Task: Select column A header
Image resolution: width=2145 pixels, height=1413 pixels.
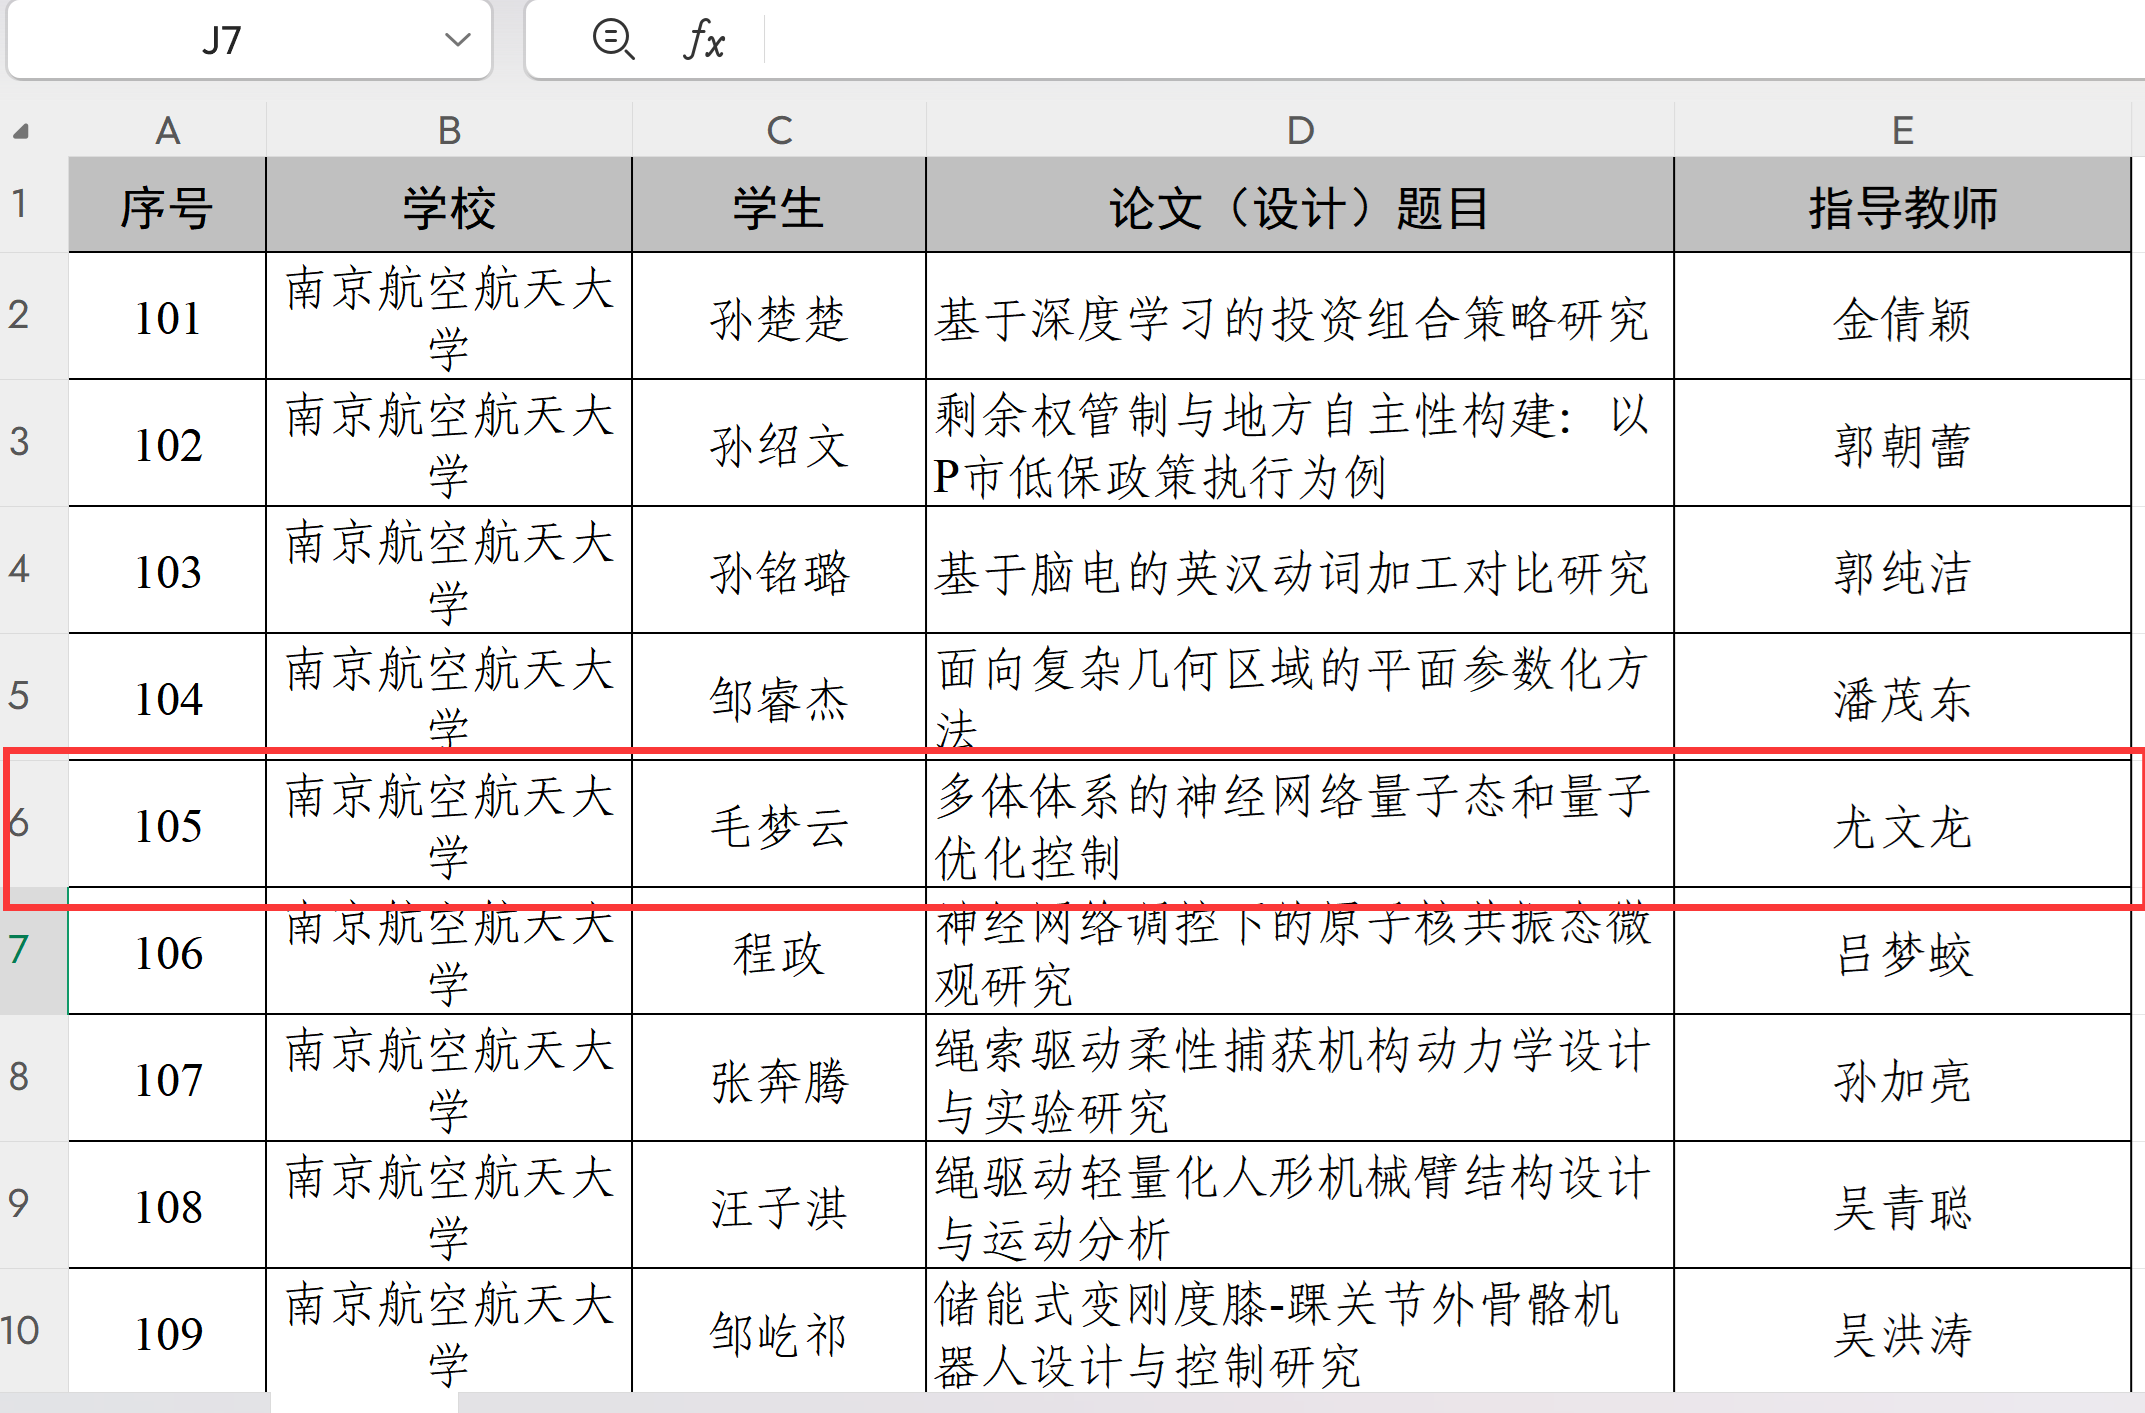Action: 167,130
